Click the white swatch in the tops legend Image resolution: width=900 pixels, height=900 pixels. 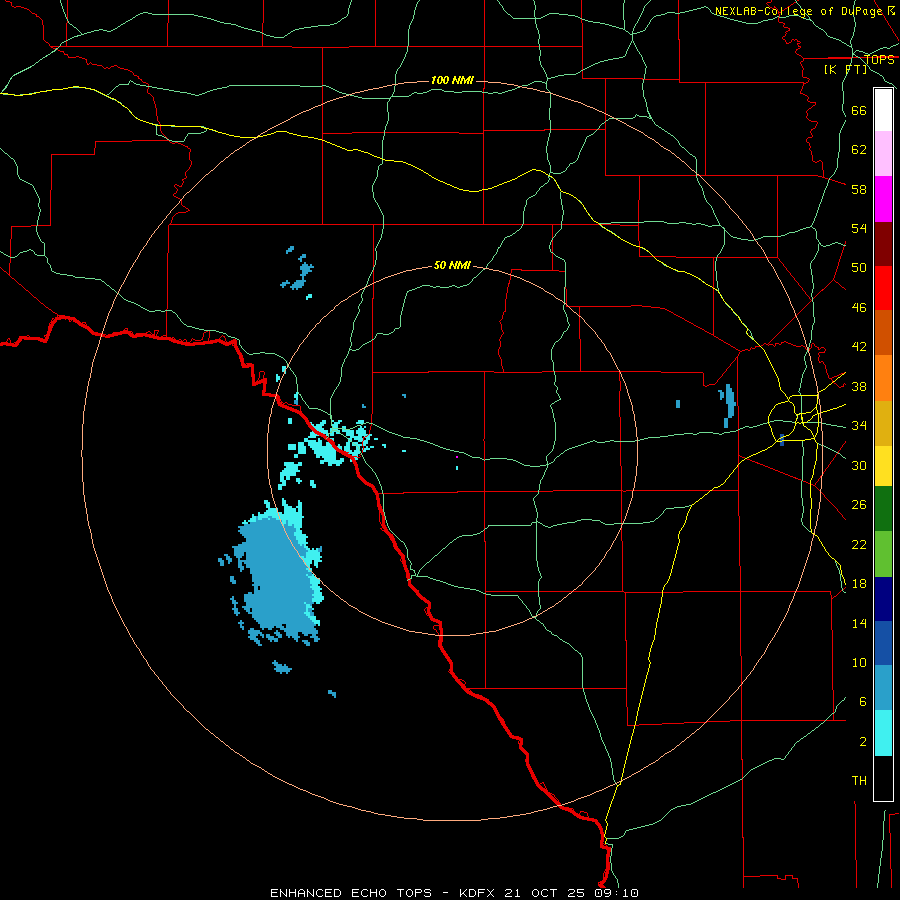pyautogui.click(x=883, y=110)
